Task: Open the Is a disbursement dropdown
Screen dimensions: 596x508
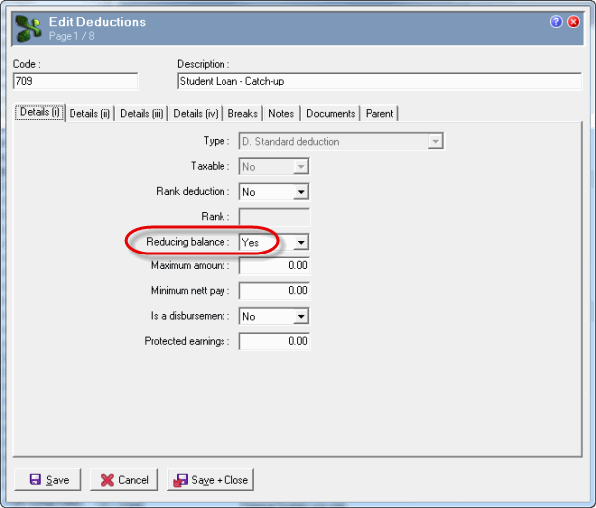Action: pyautogui.click(x=301, y=316)
